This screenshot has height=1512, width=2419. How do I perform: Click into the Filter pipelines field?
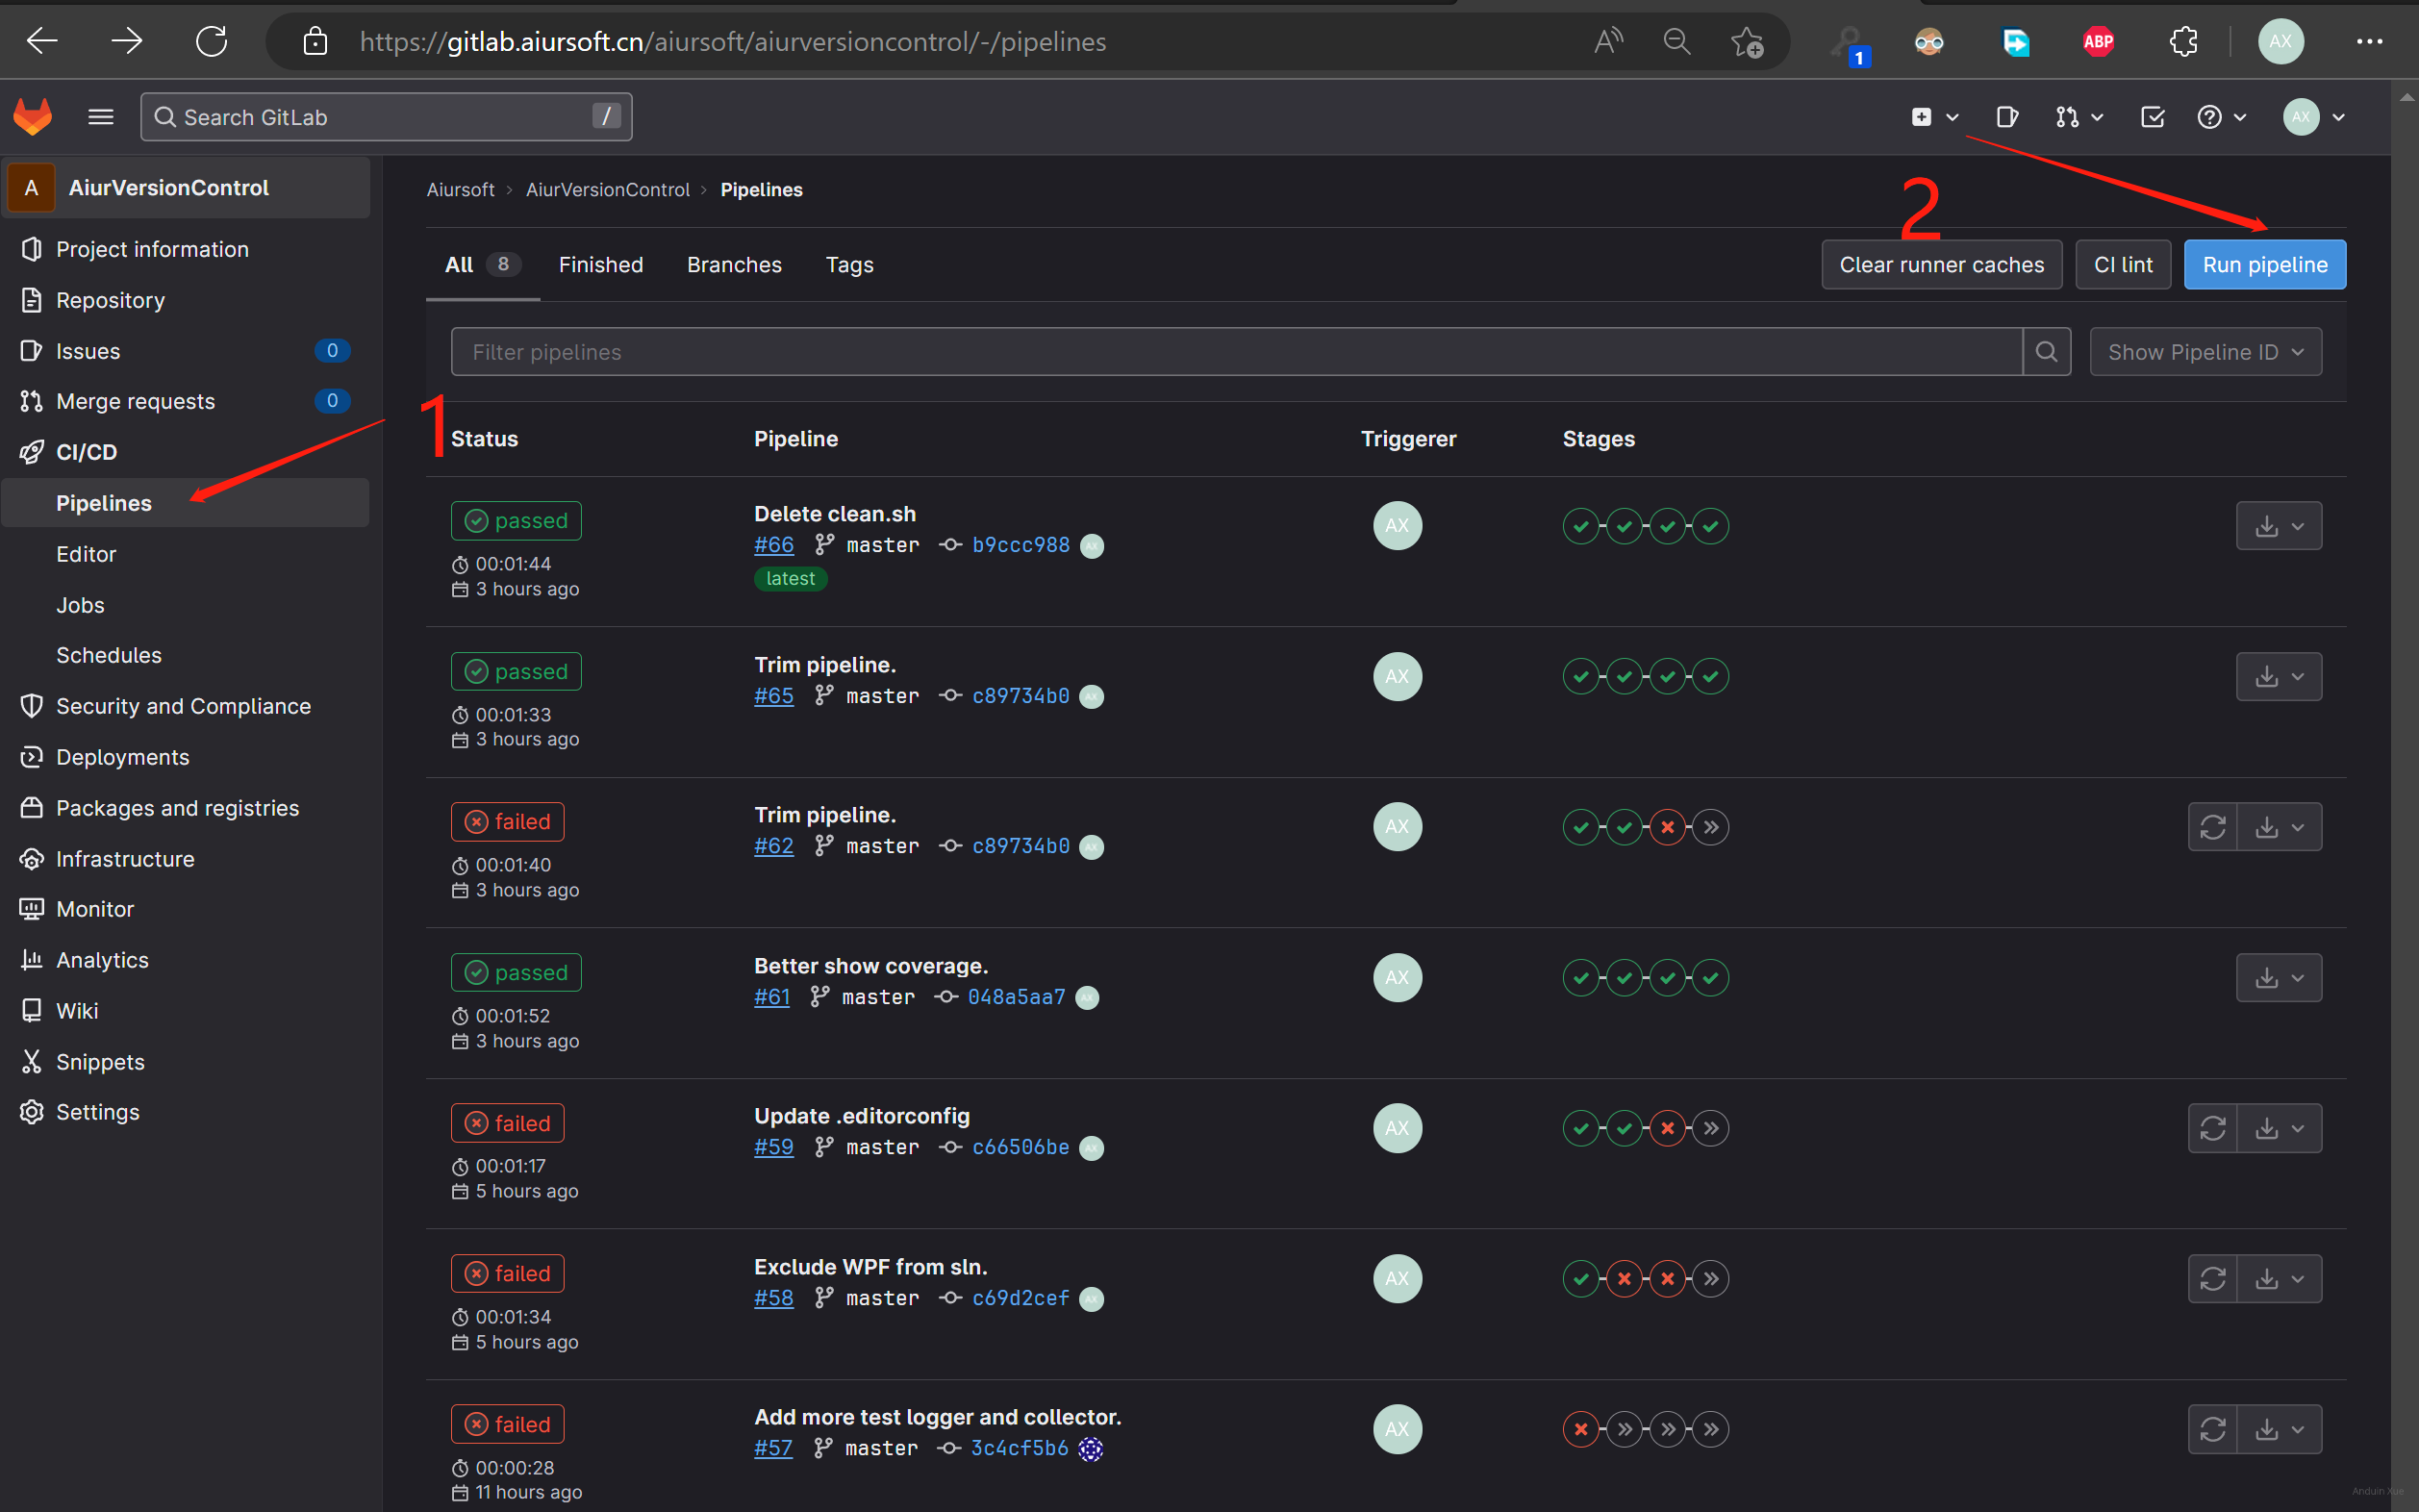(1235, 352)
